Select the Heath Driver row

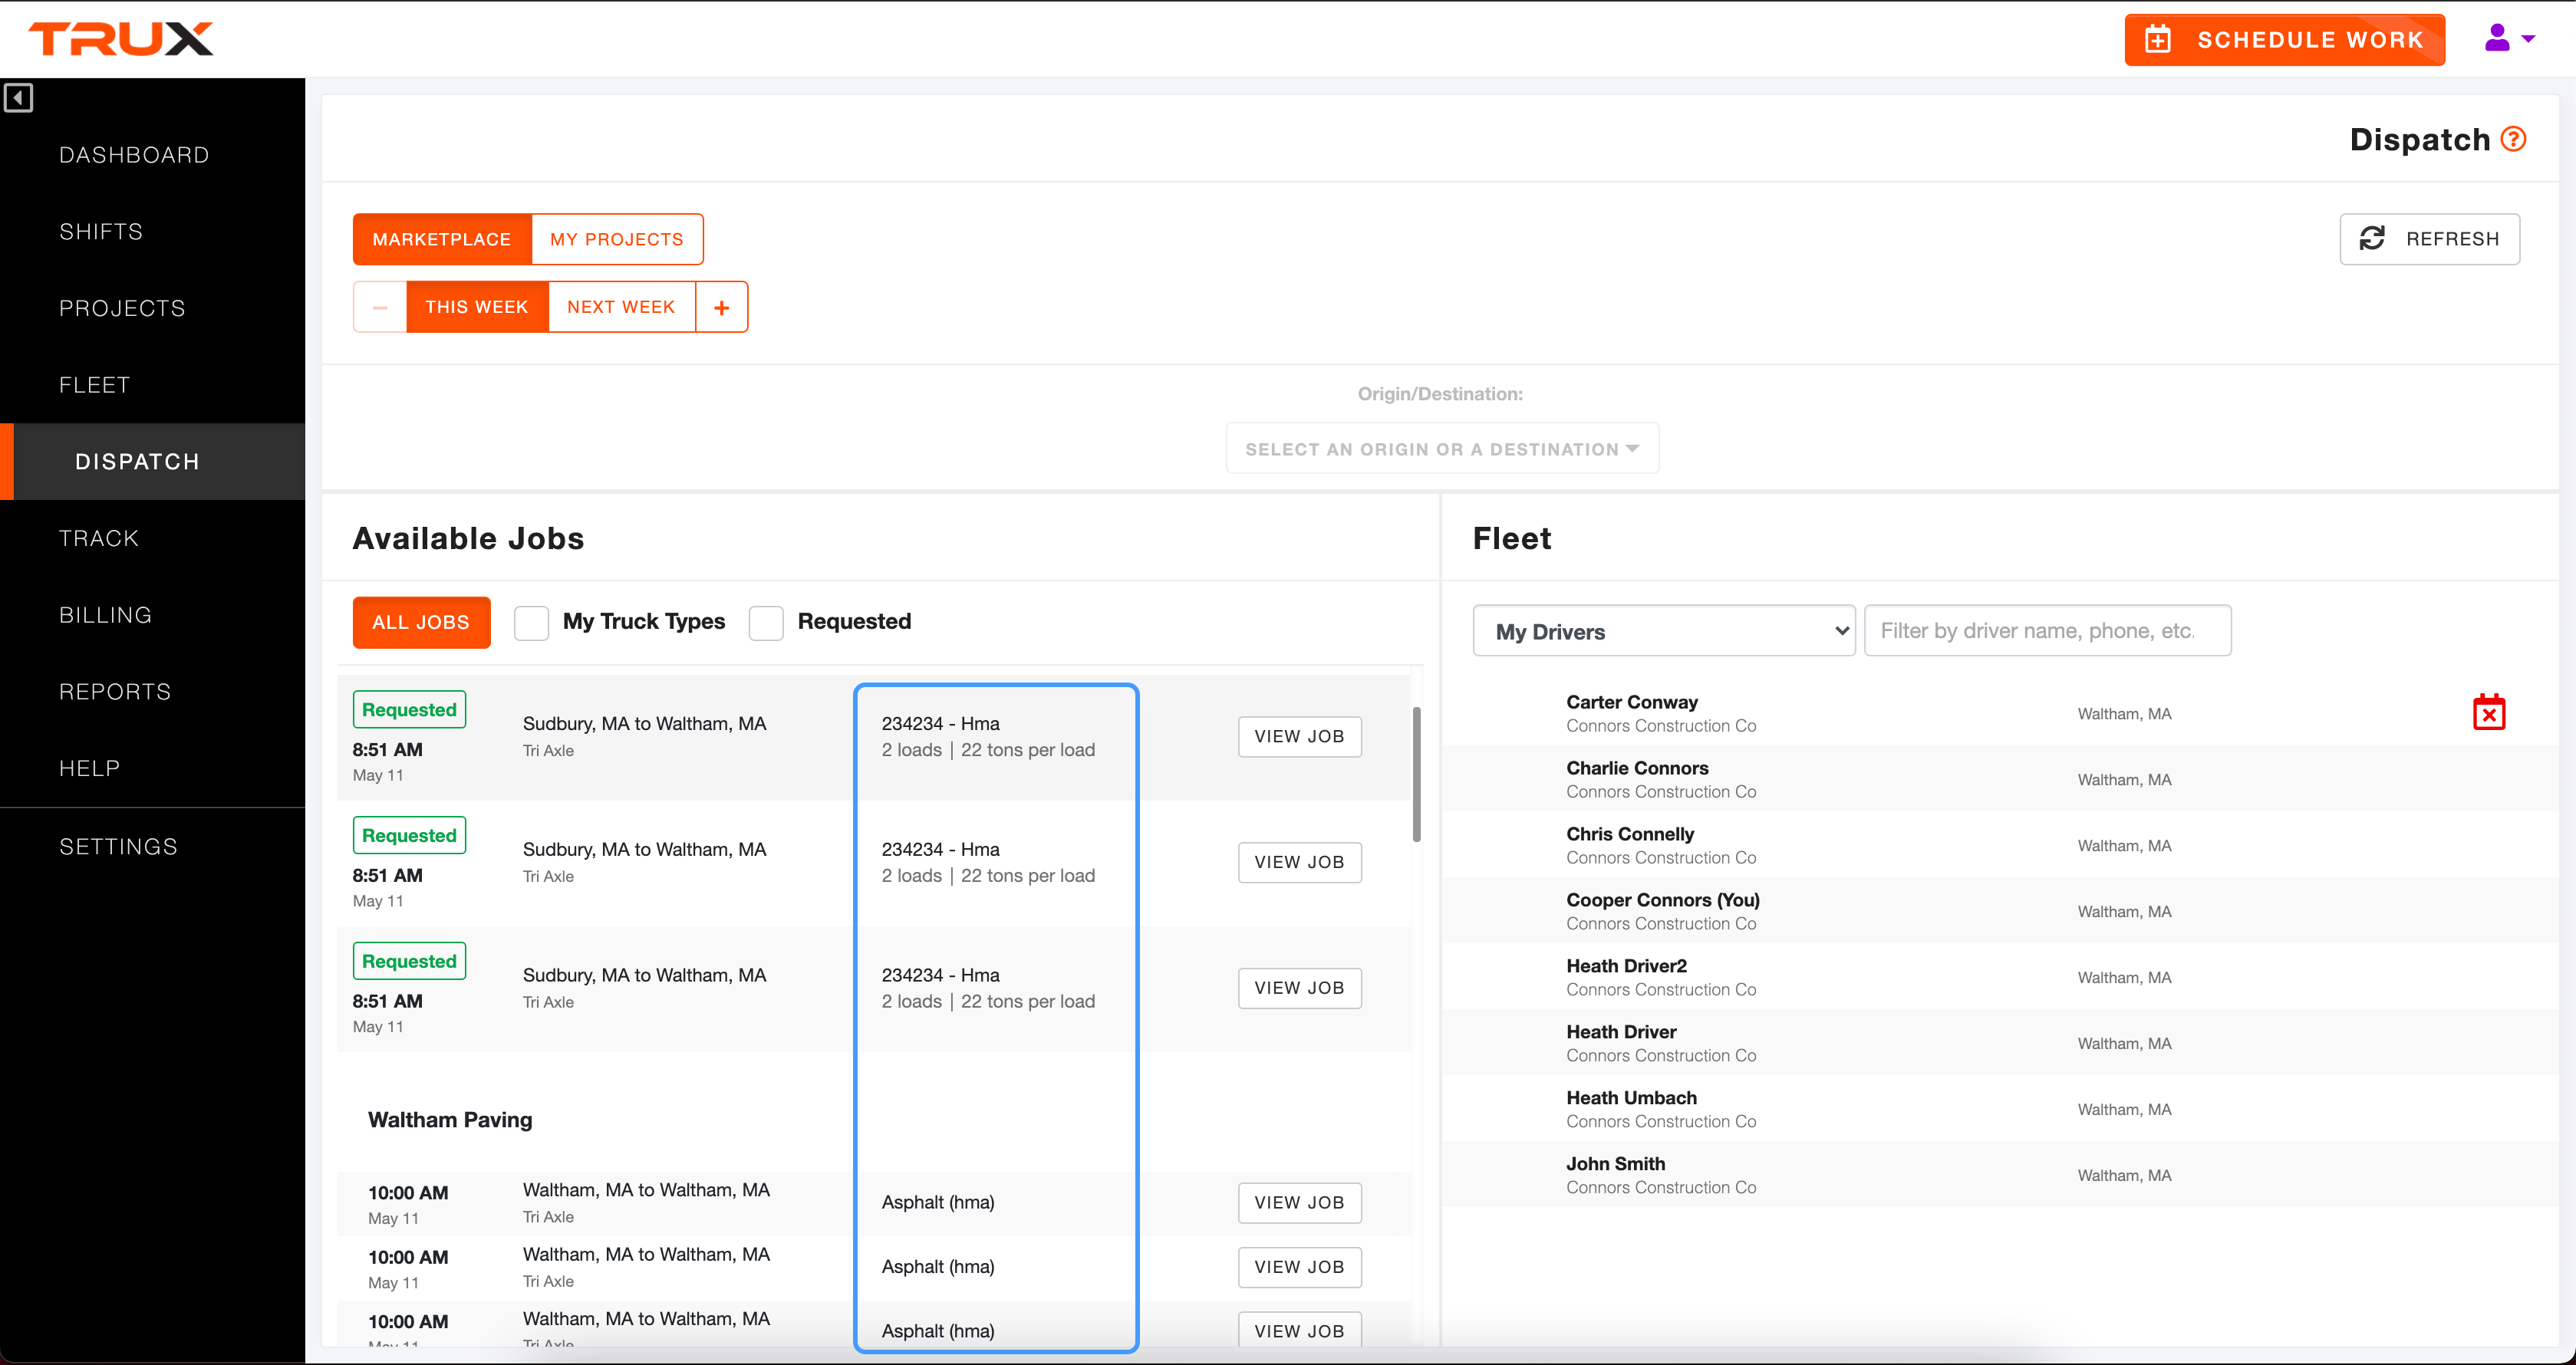pyautogui.click(x=2000, y=1043)
